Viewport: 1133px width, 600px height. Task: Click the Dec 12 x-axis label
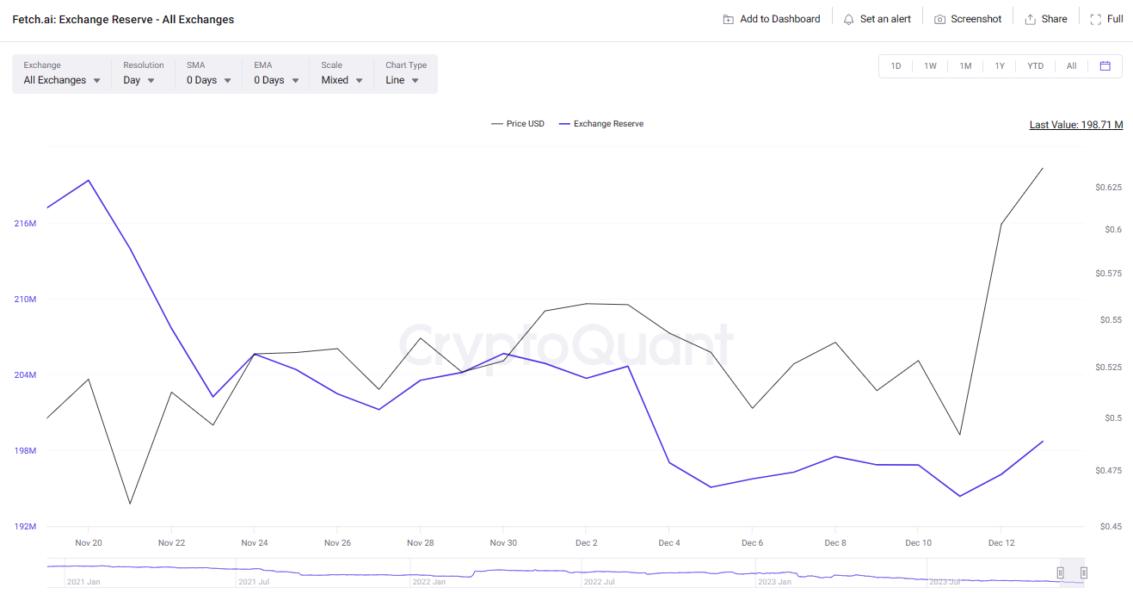(1001, 543)
